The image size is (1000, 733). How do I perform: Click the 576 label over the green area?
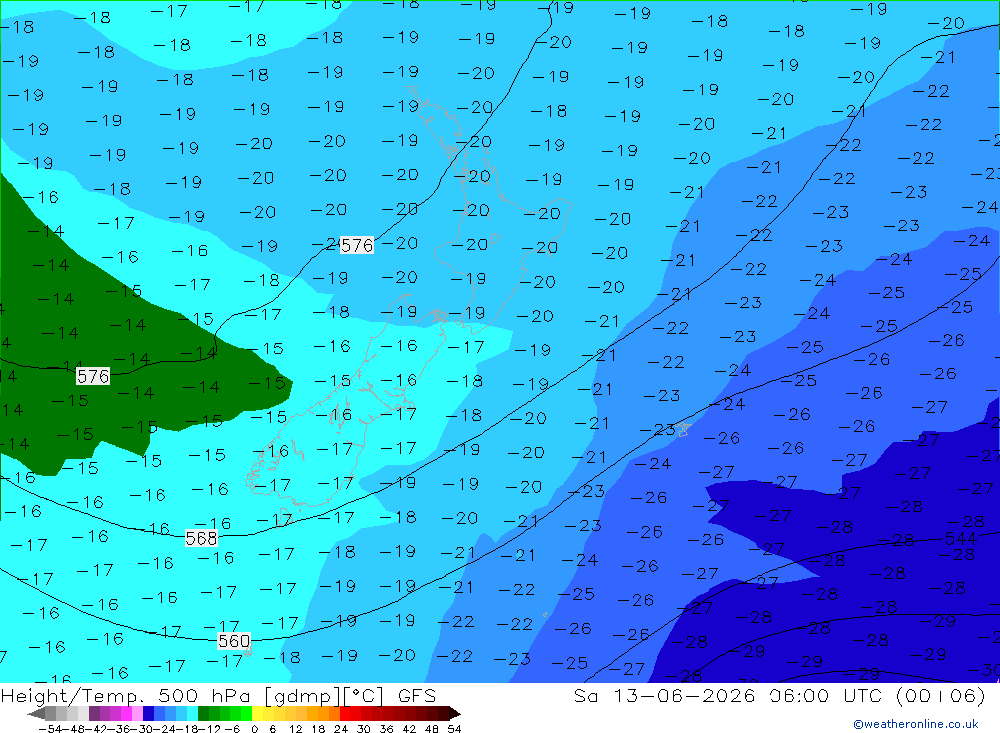[x=92, y=376]
